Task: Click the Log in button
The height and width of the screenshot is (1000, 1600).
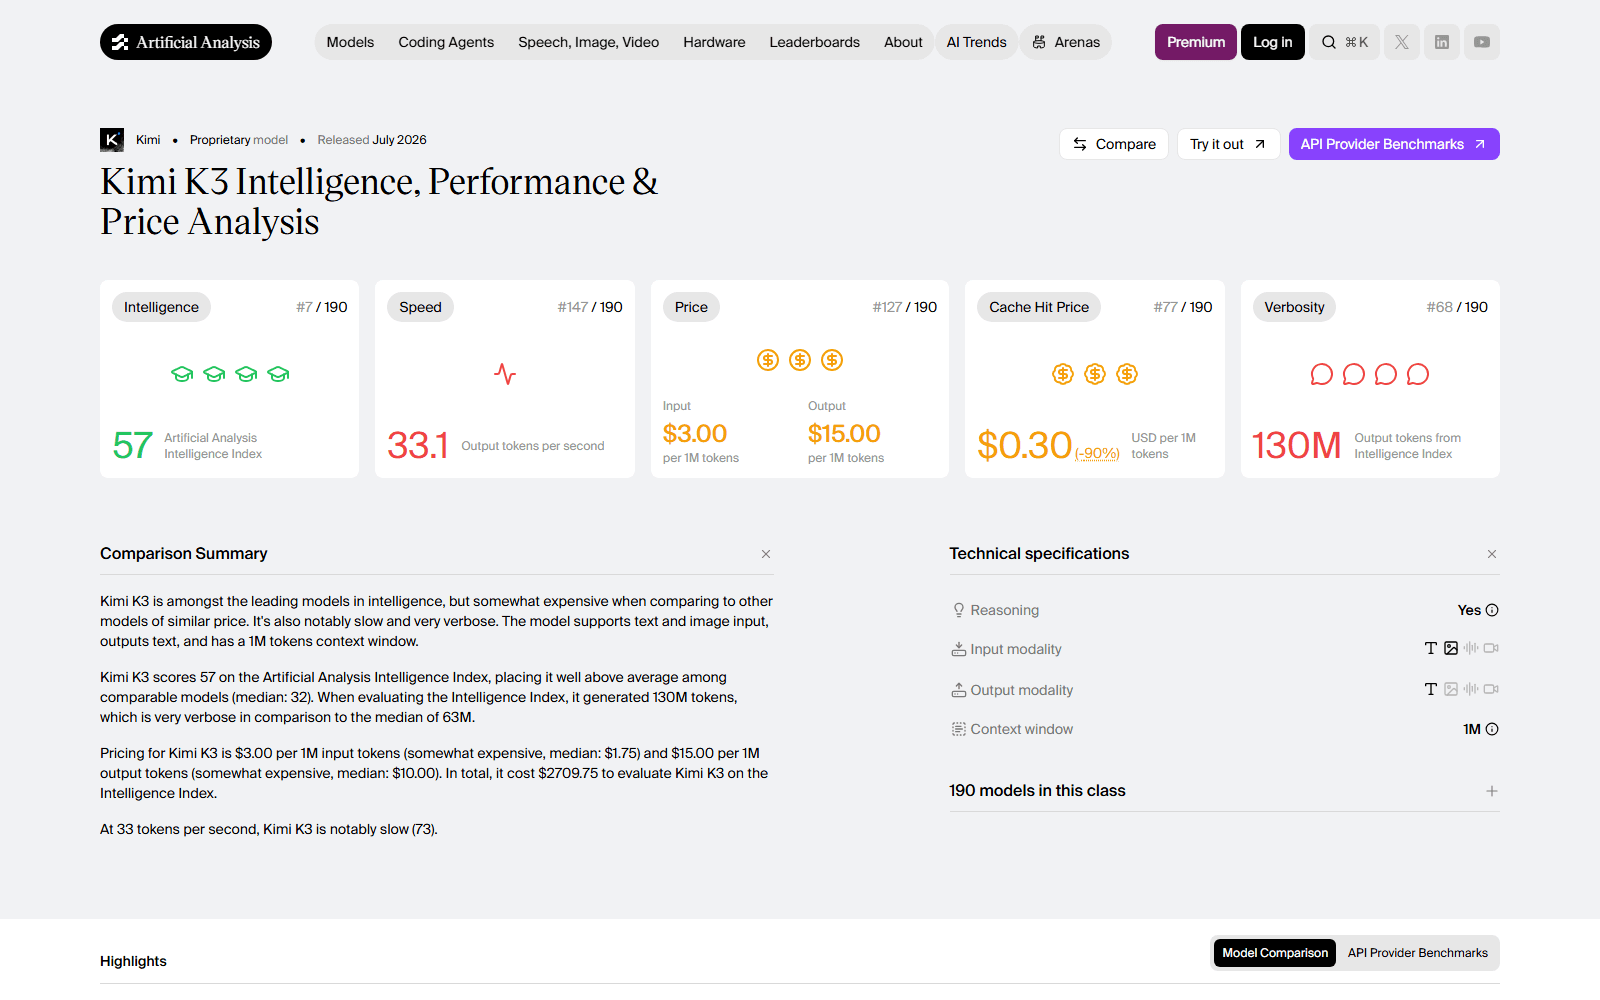Action: pyautogui.click(x=1273, y=42)
